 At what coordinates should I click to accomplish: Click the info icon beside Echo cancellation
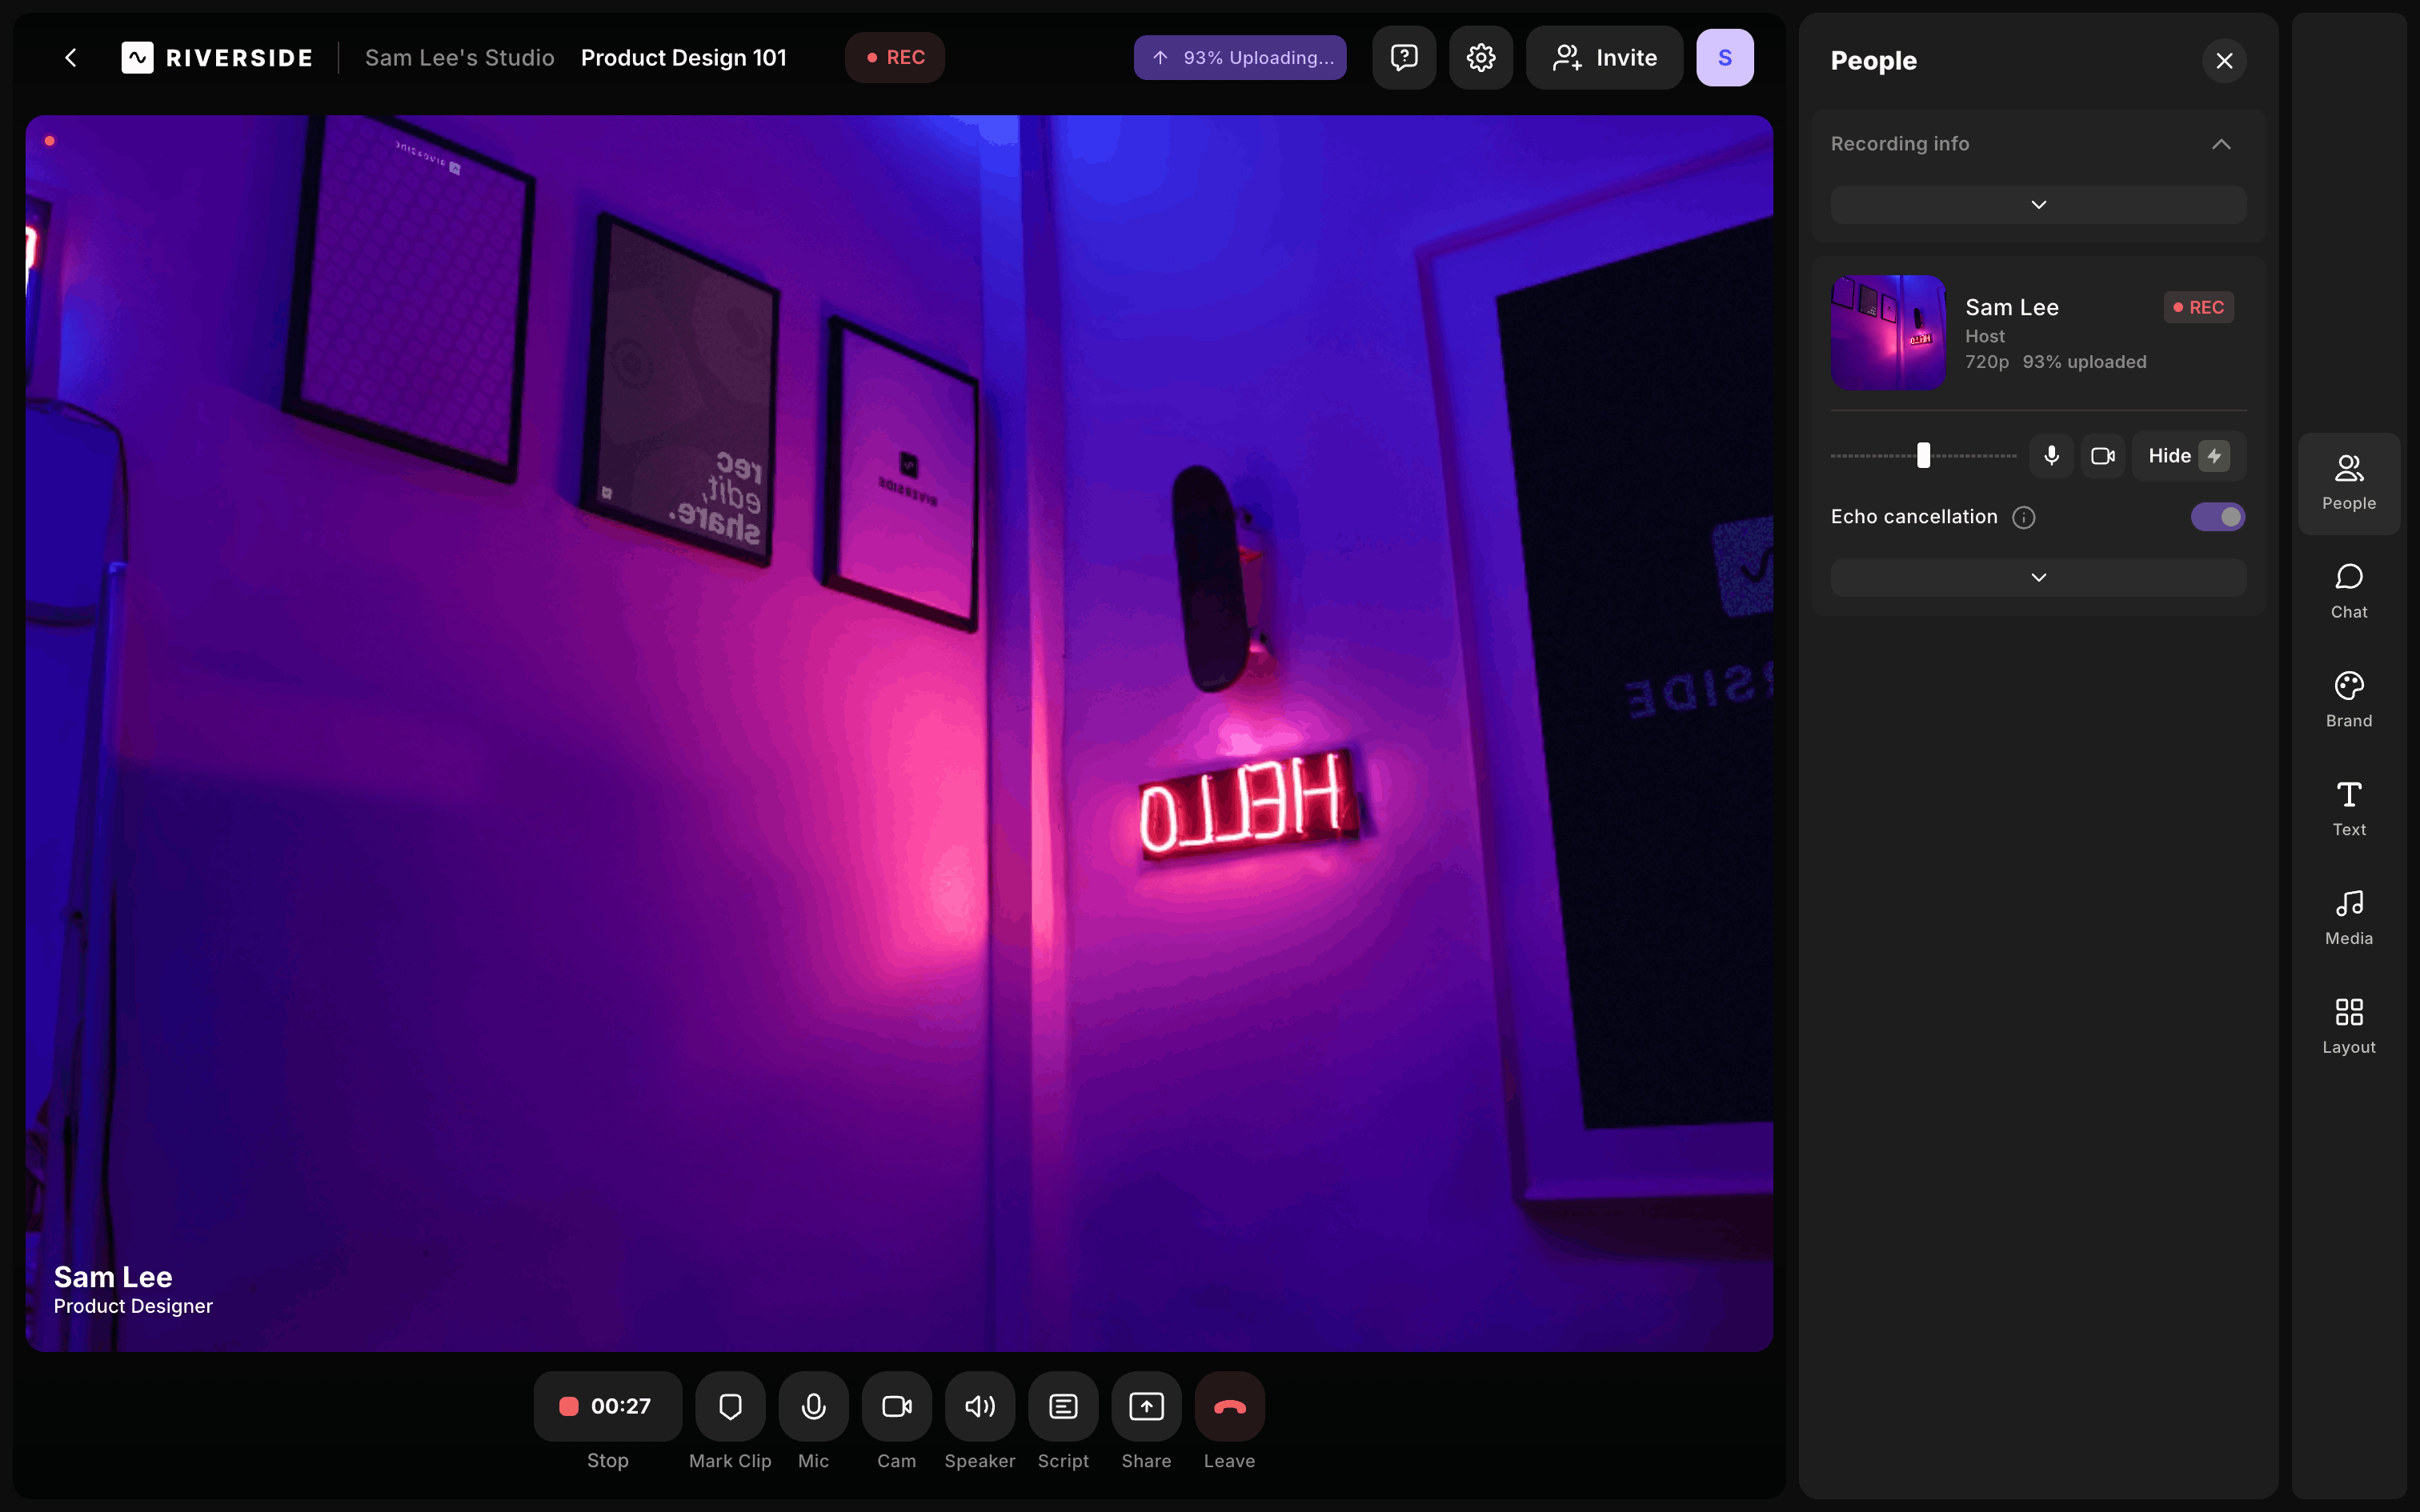pos(2023,517)
